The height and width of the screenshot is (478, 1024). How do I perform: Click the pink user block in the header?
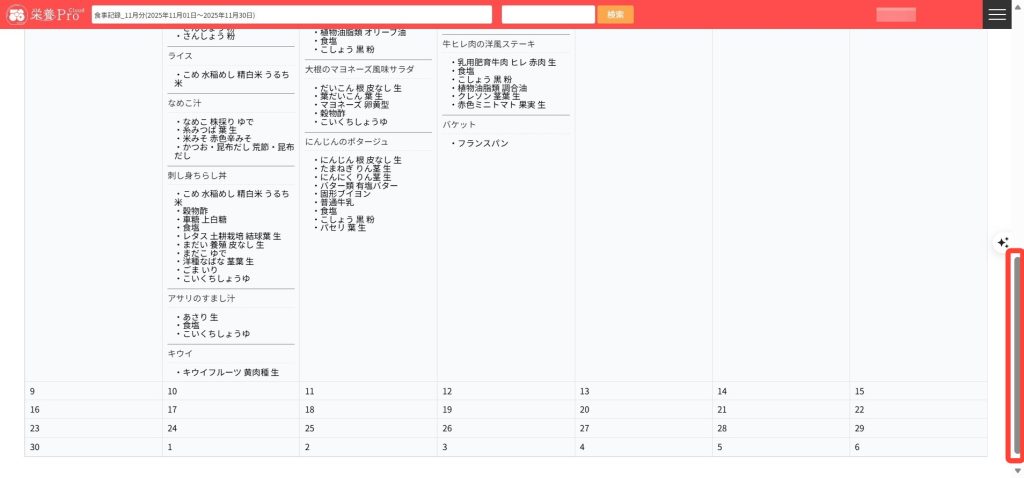(x=895, y=15)
